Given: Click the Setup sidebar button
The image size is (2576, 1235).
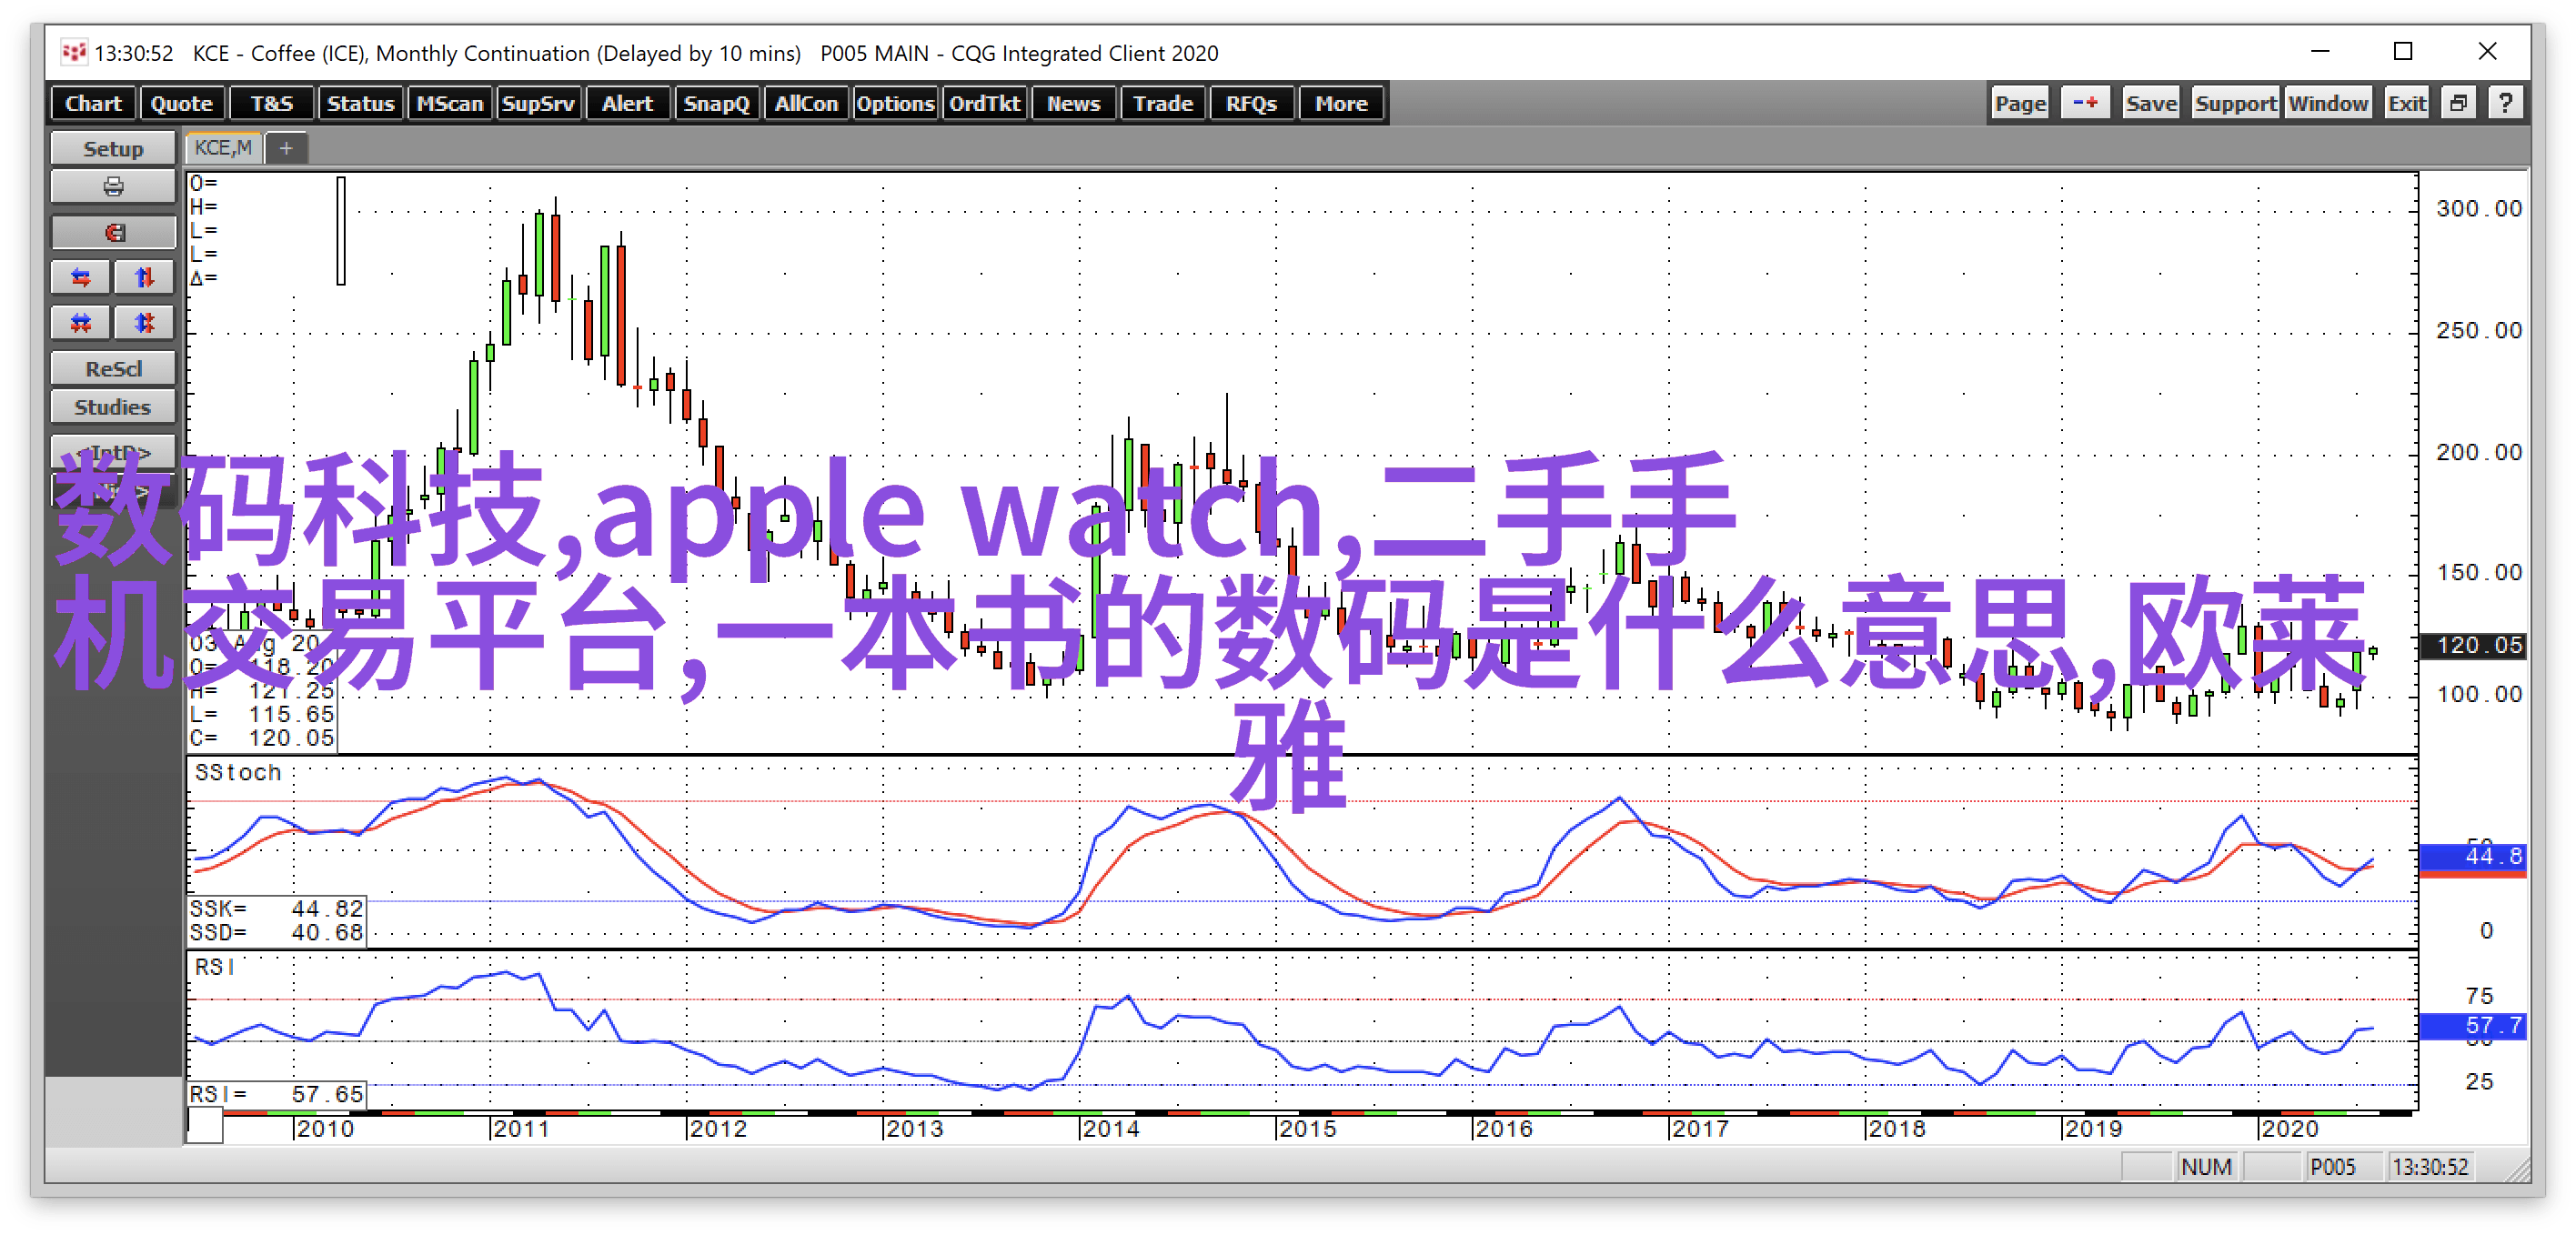Looking at the screenshot, I should tap(113, 148).
